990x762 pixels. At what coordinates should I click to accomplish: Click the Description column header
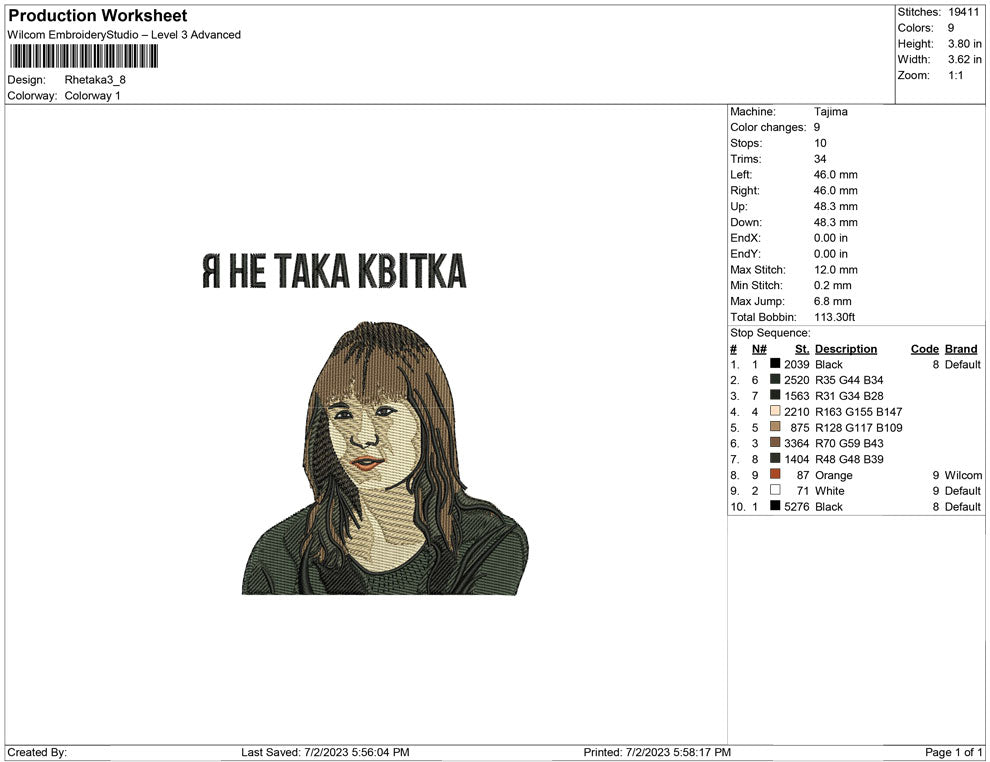pyautogui.click(x=845, y=349)
